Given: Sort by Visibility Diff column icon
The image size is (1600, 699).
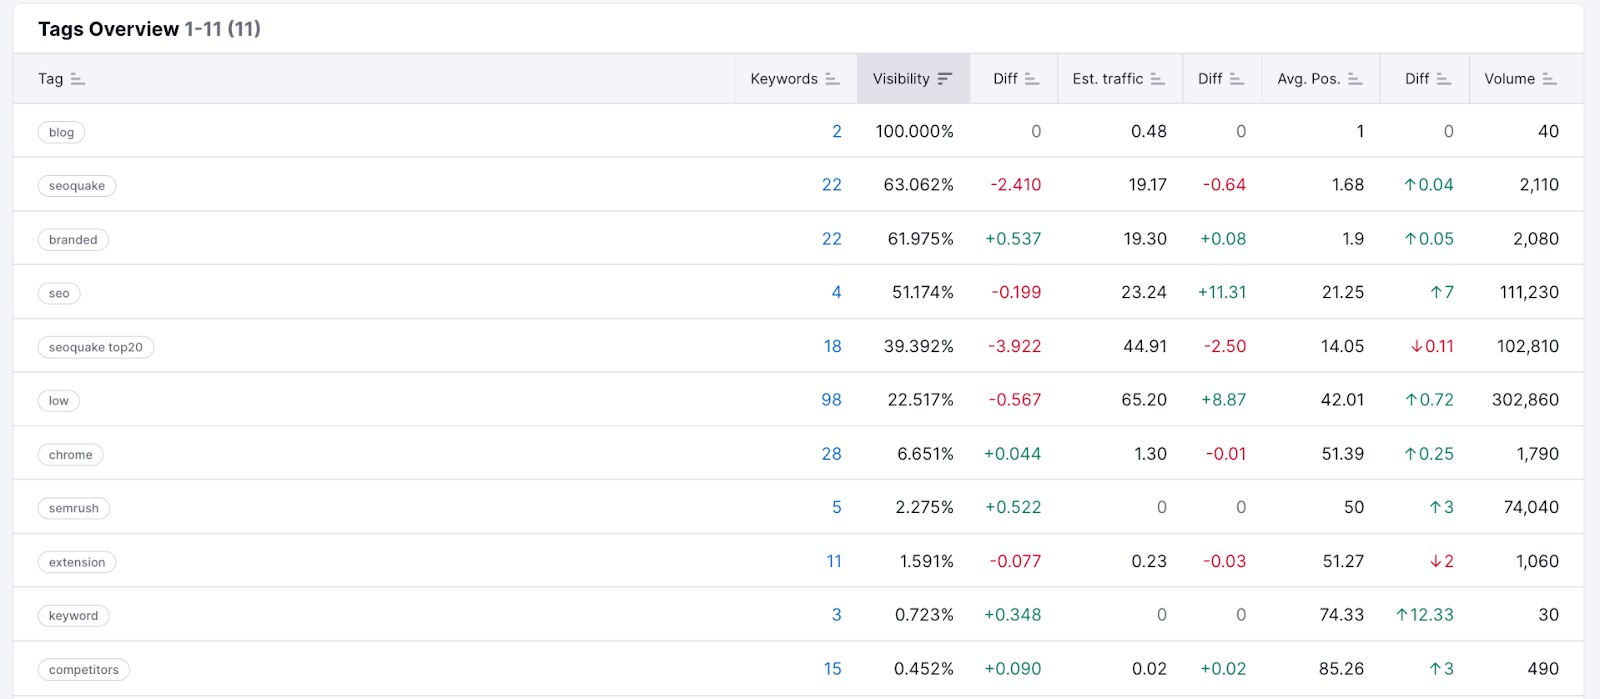Looking at the screenshot, I should click(x=1032, y=79).
